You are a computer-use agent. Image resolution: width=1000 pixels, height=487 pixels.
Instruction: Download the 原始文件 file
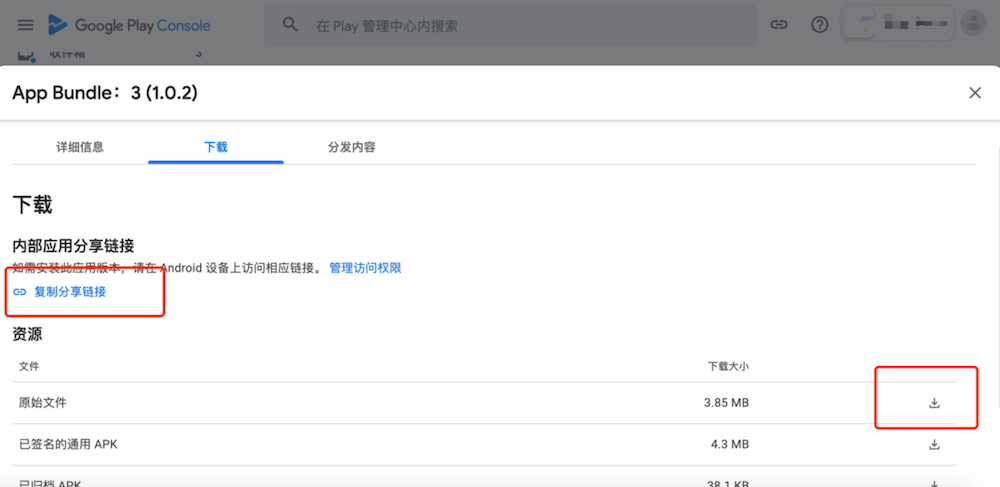click(935, 403)
